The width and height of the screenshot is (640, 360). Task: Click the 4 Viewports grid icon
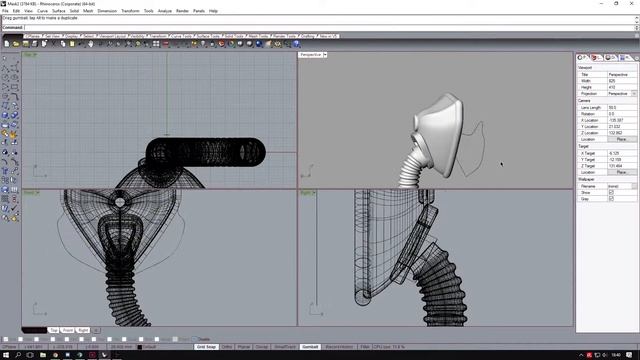pyautogui.click(x=156, y=44)
